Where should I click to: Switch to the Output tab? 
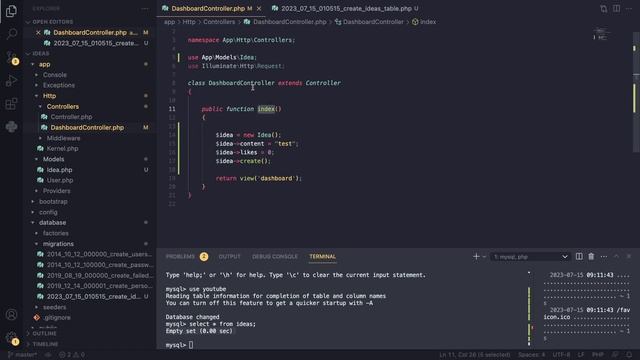(229, 257)
